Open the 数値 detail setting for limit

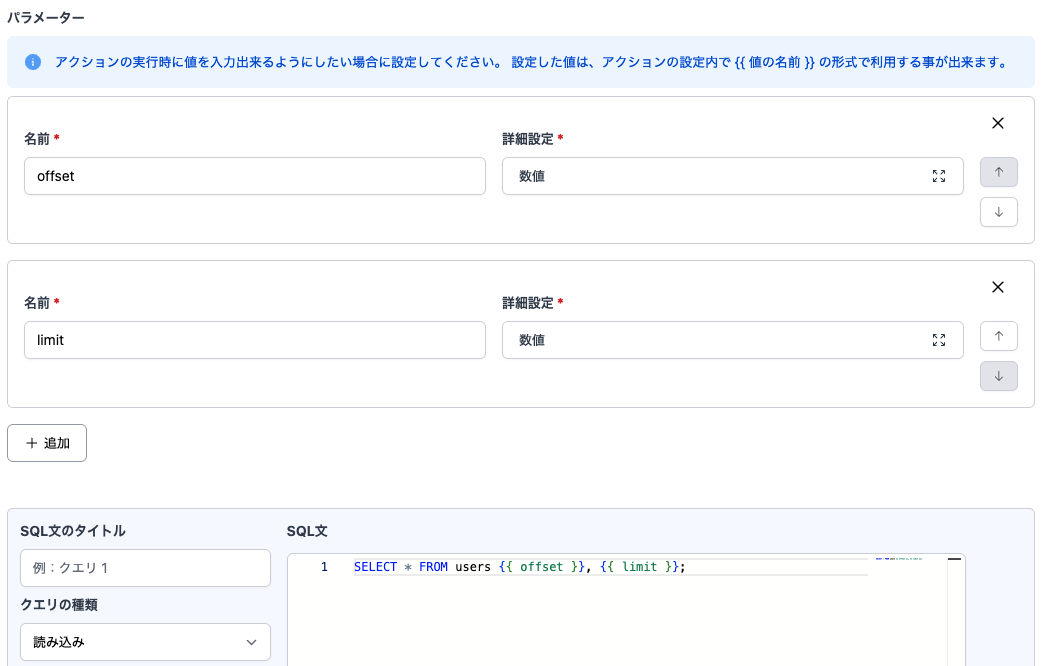pos(732,340)
